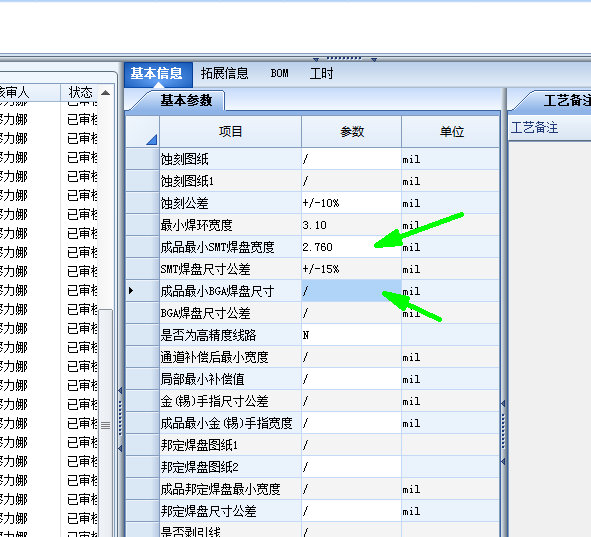The height and width of the screenshot is (537, 591).
Task: Open the BOM tab
Action: [x=279, y=73]
